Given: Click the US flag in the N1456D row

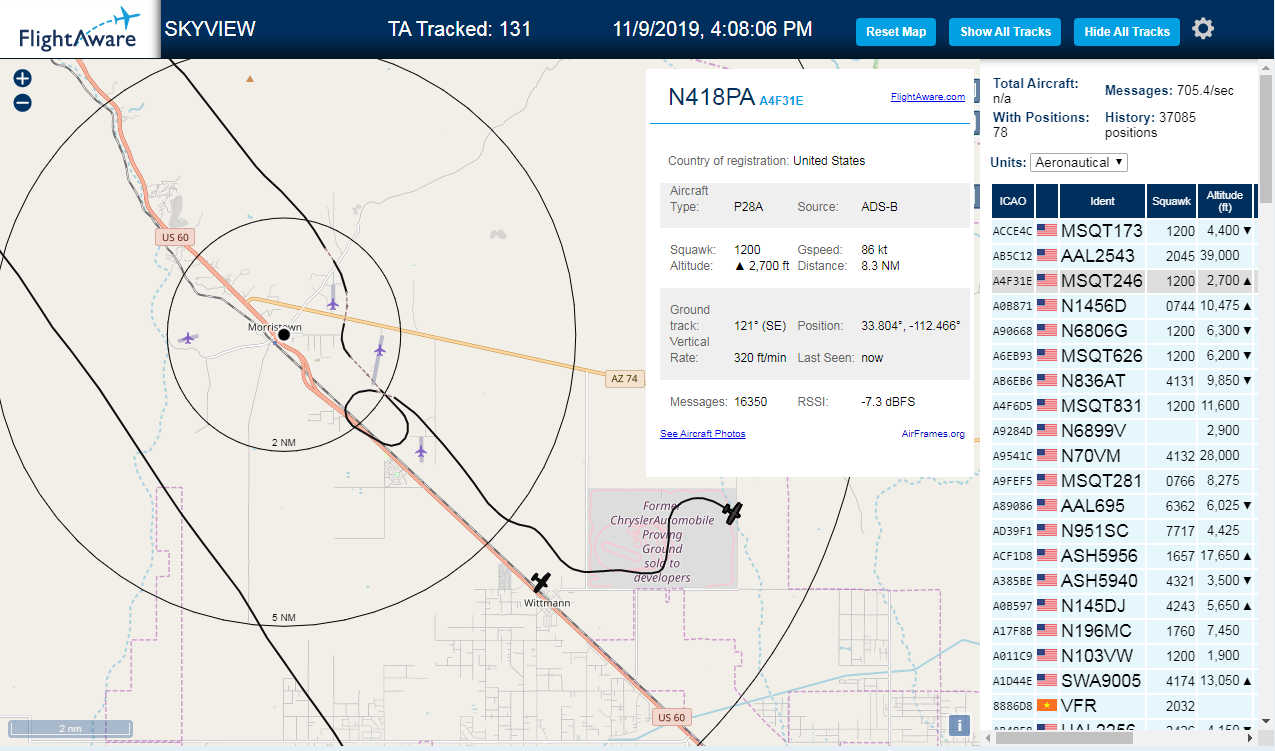Looking at the screenshot, I should tap(1047, 306).
